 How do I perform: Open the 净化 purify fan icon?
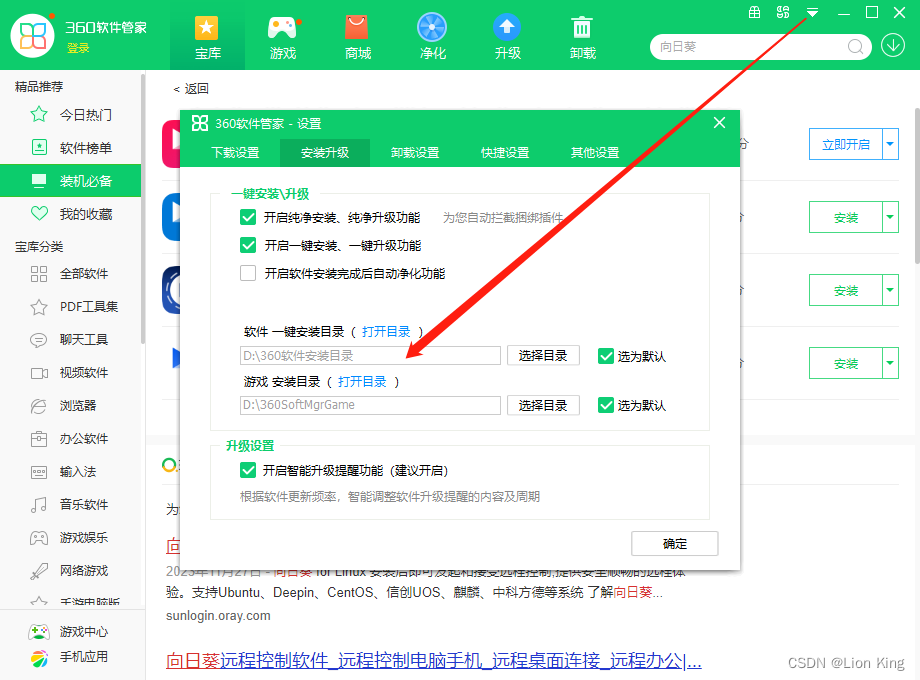(x=432, y=28)
